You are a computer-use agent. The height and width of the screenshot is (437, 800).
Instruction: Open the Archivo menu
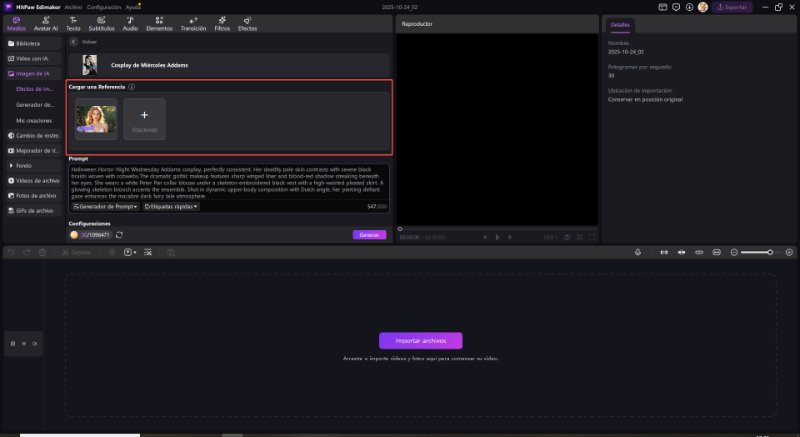pos(73,6)
